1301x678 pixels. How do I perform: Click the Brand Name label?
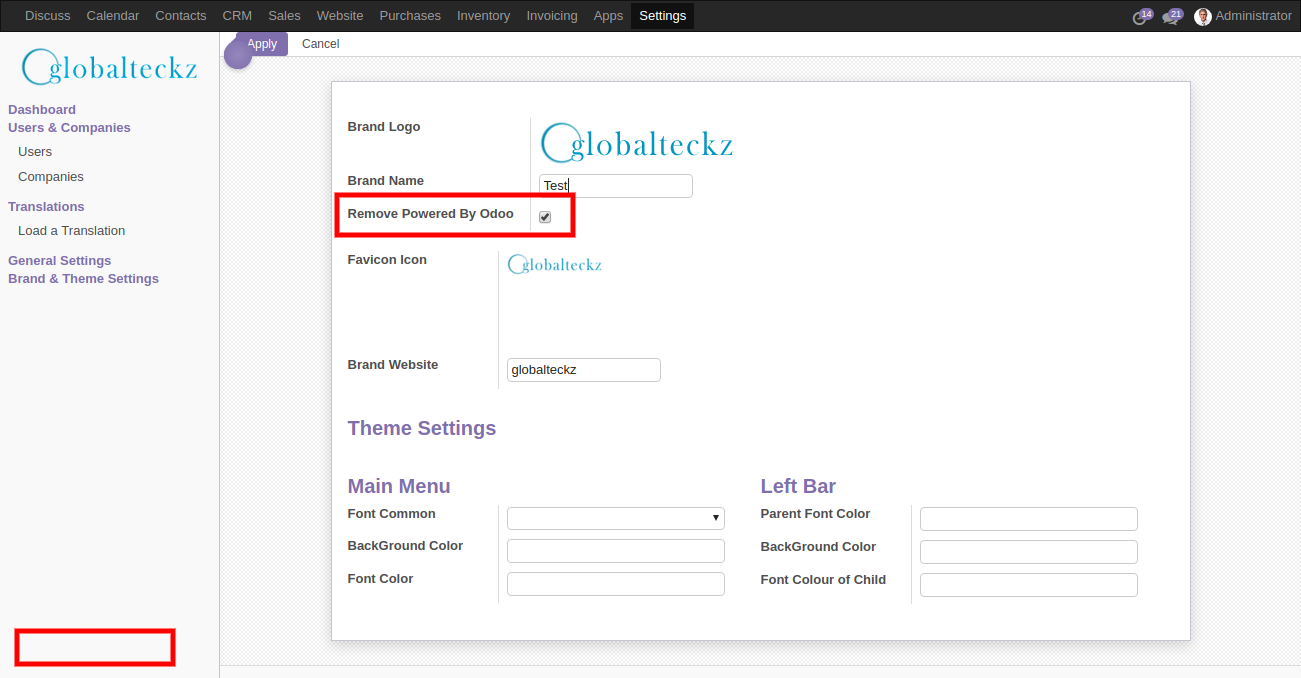(x=386, y=181)
